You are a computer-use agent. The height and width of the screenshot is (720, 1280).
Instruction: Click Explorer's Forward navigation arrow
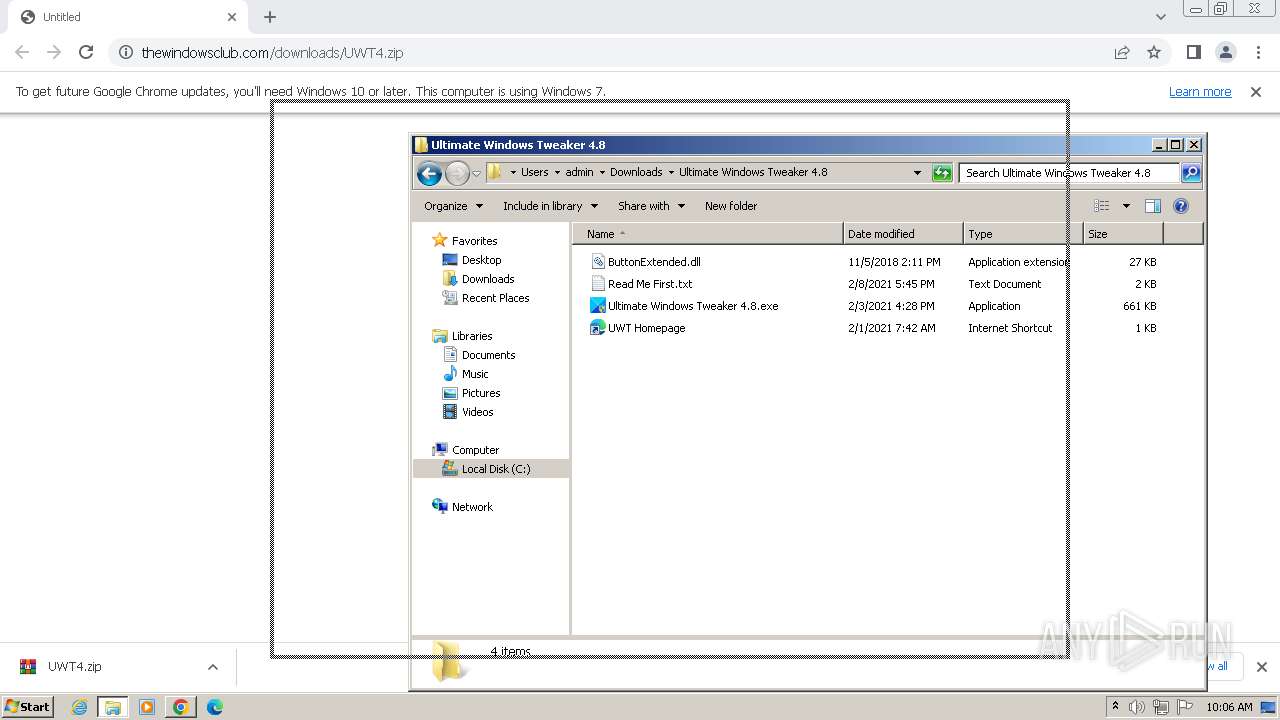(x=457, y=173)
